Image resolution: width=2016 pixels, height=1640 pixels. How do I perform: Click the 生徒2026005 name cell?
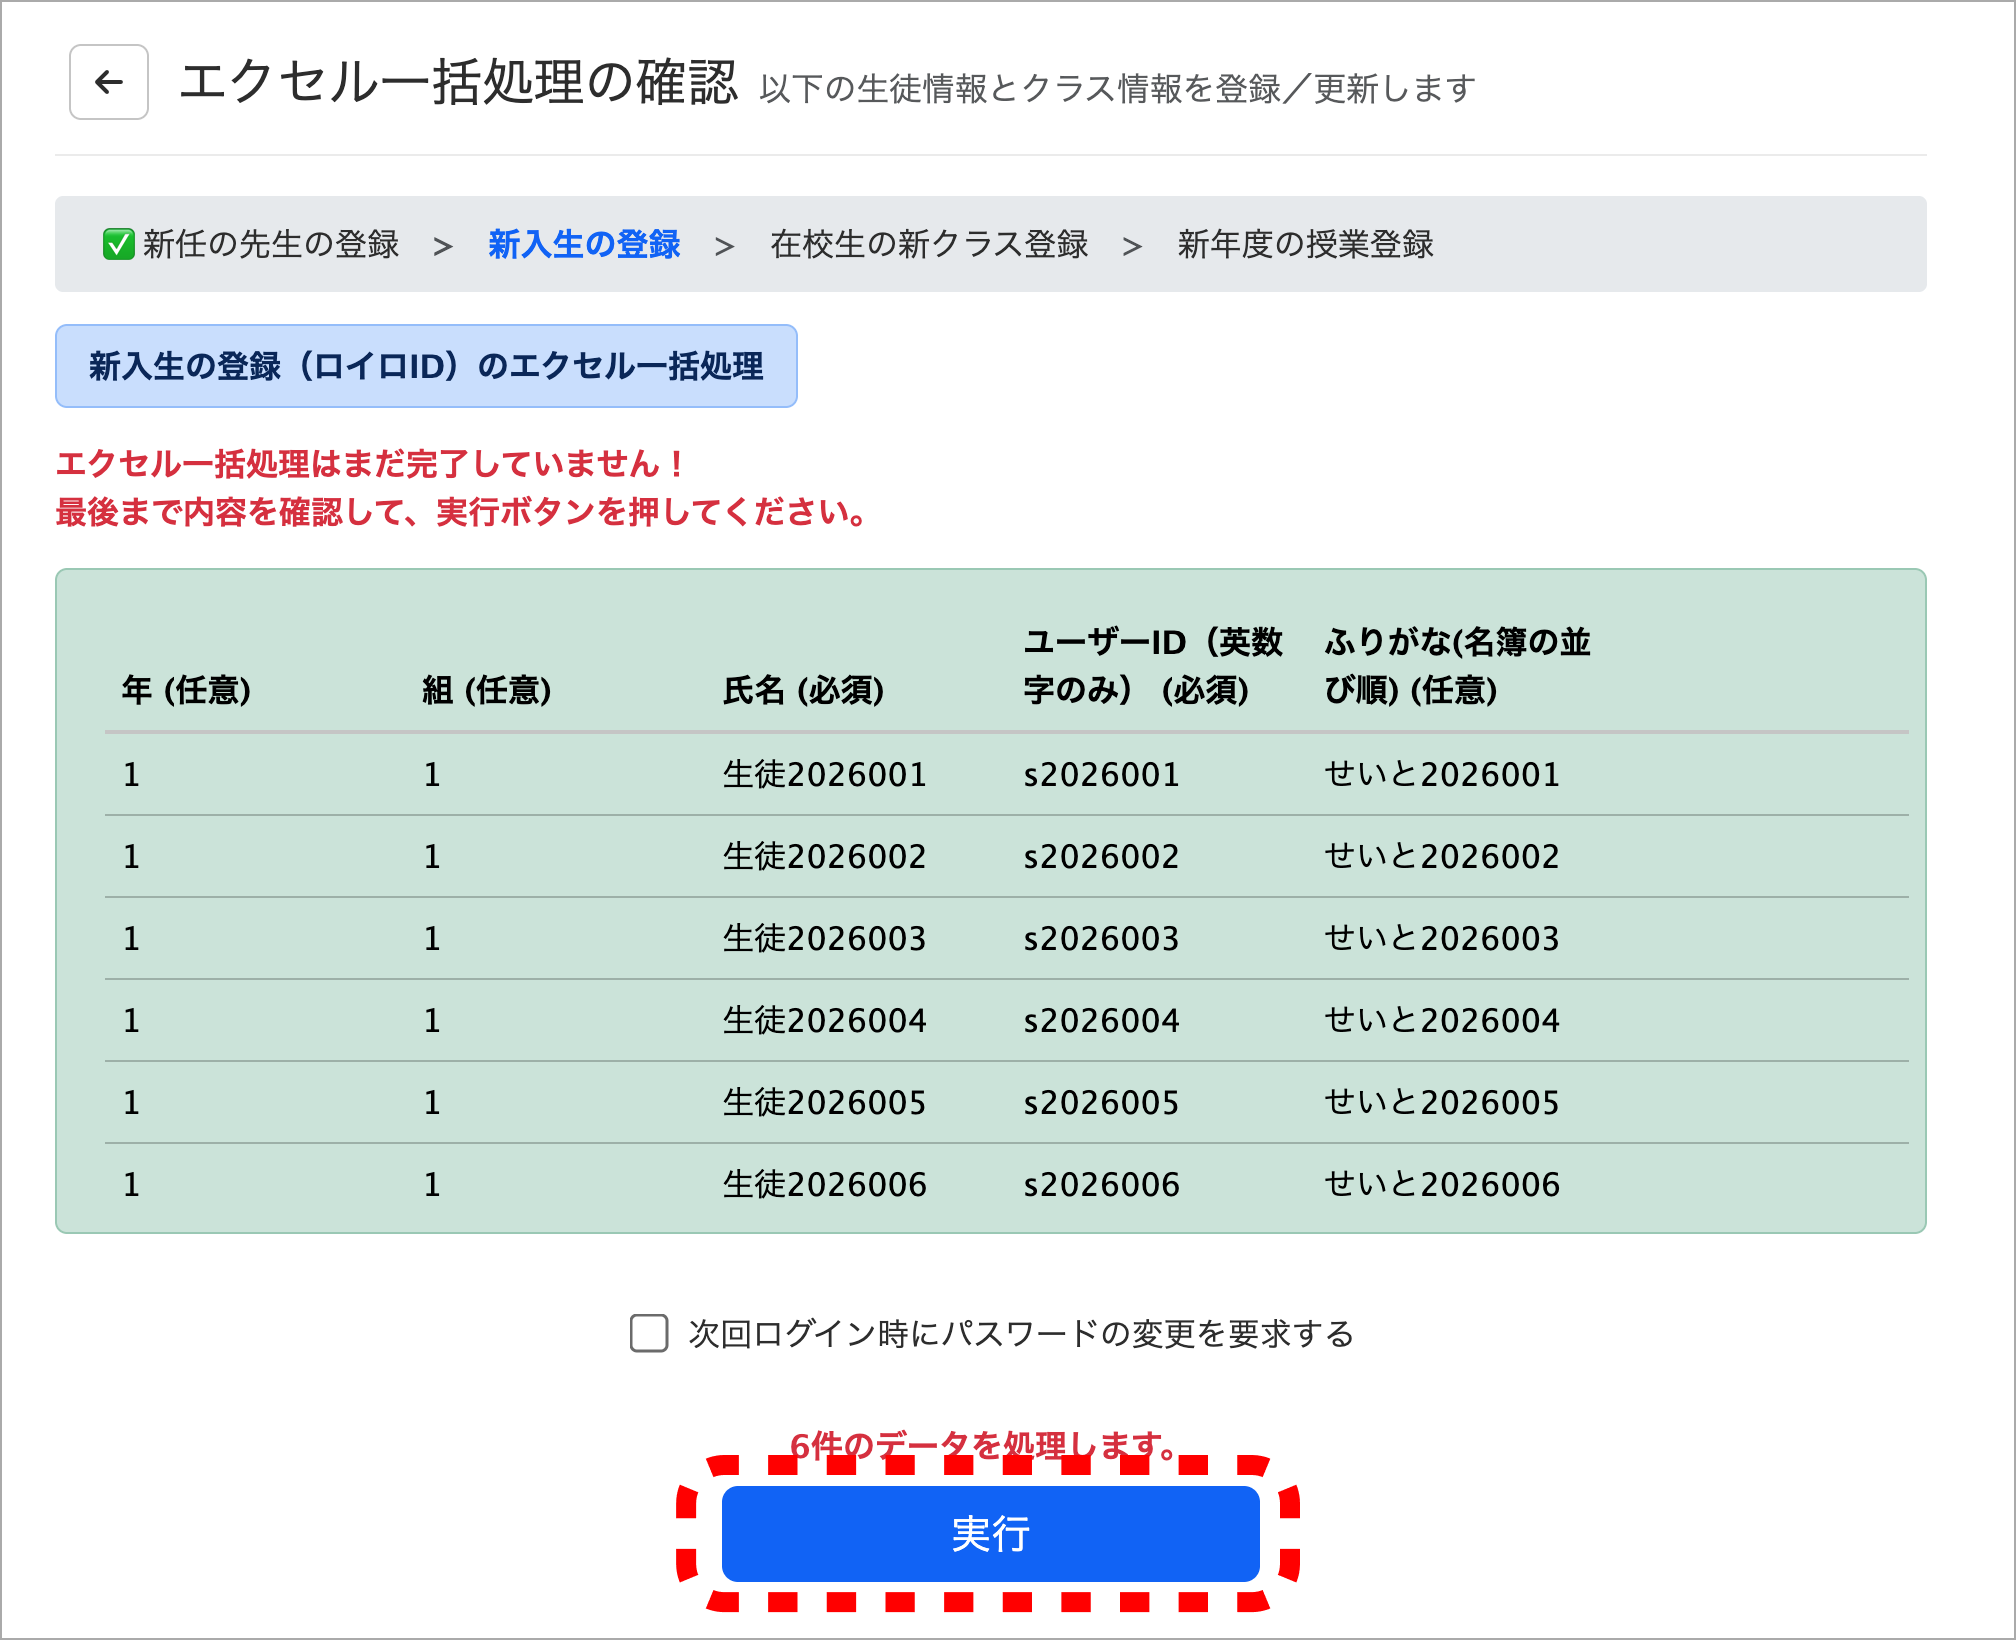click(824, 1102)
